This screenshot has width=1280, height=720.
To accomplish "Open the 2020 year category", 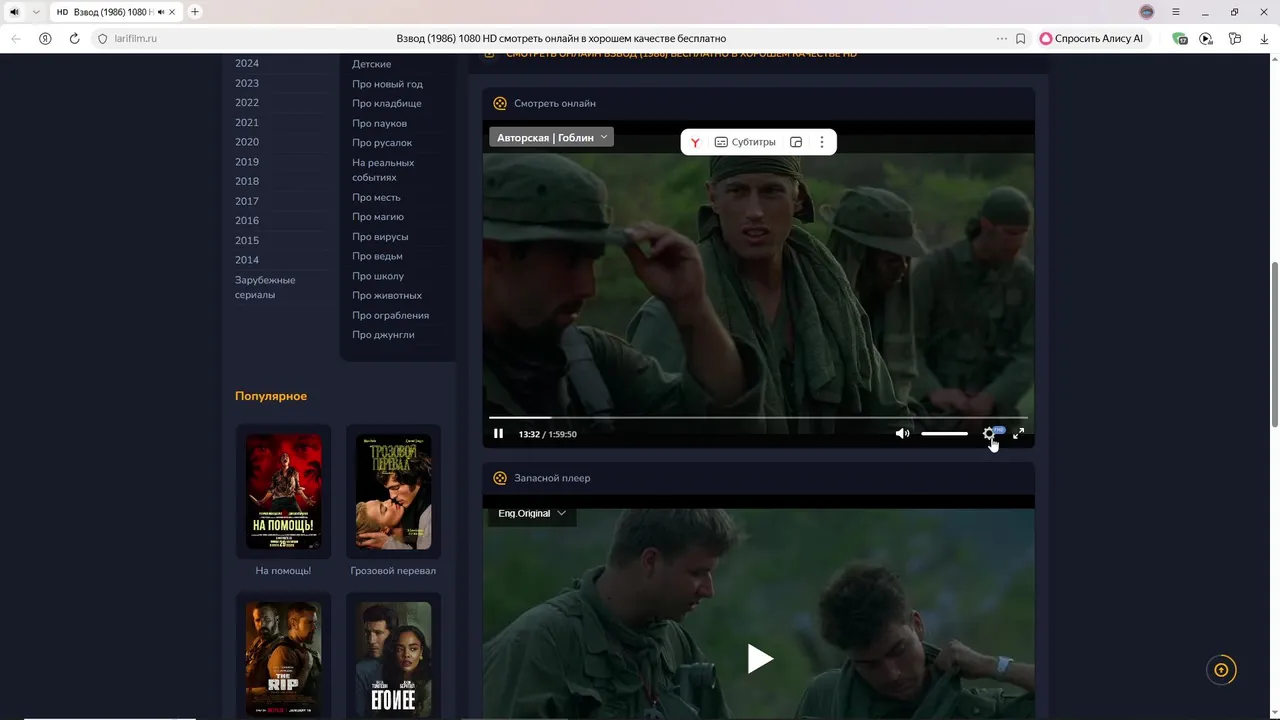I will pyautogui.click(x=247, y=142).
